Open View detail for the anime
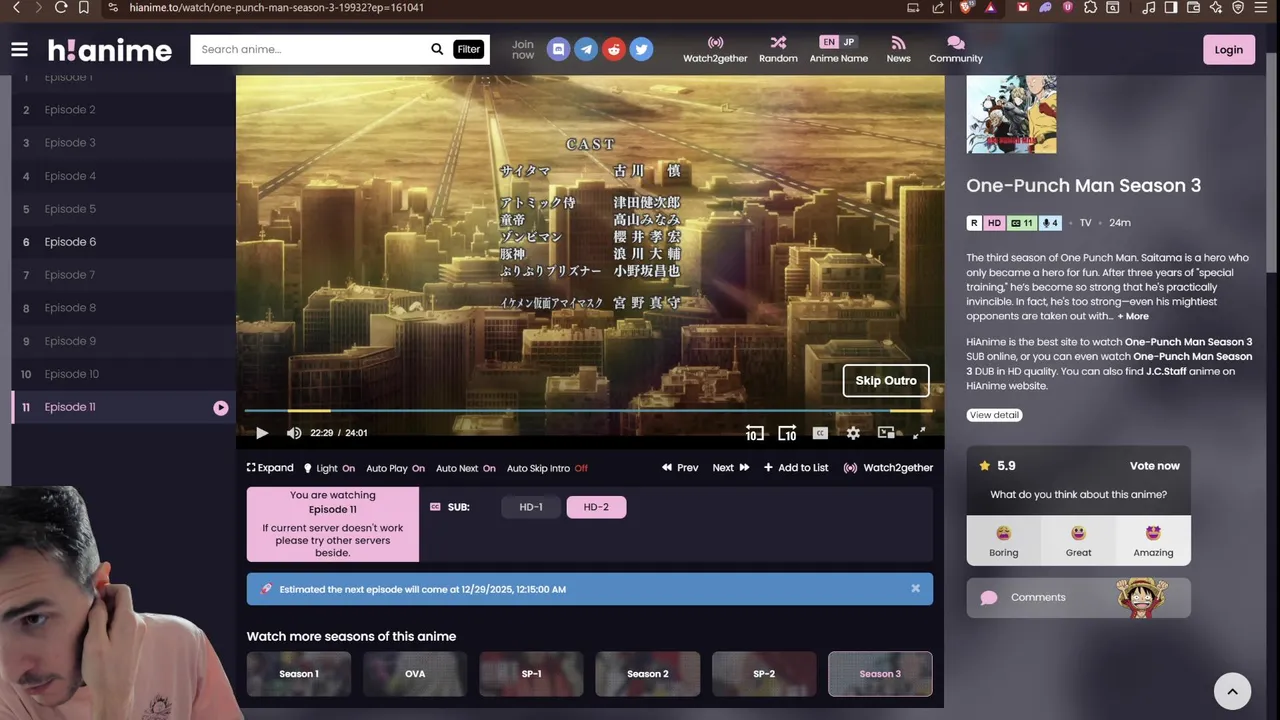Viewport: 1280px width, 720px height. [x=994, y=415]
